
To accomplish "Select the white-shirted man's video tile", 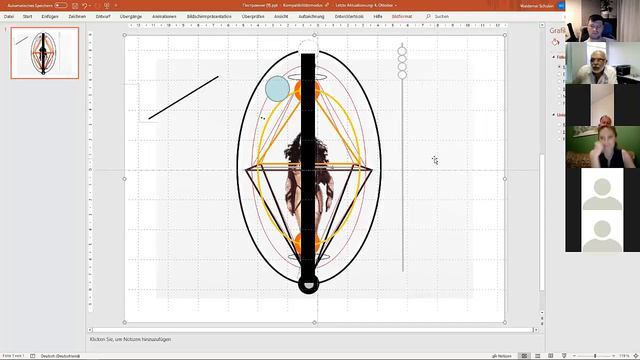I will [x=602, y=63].
